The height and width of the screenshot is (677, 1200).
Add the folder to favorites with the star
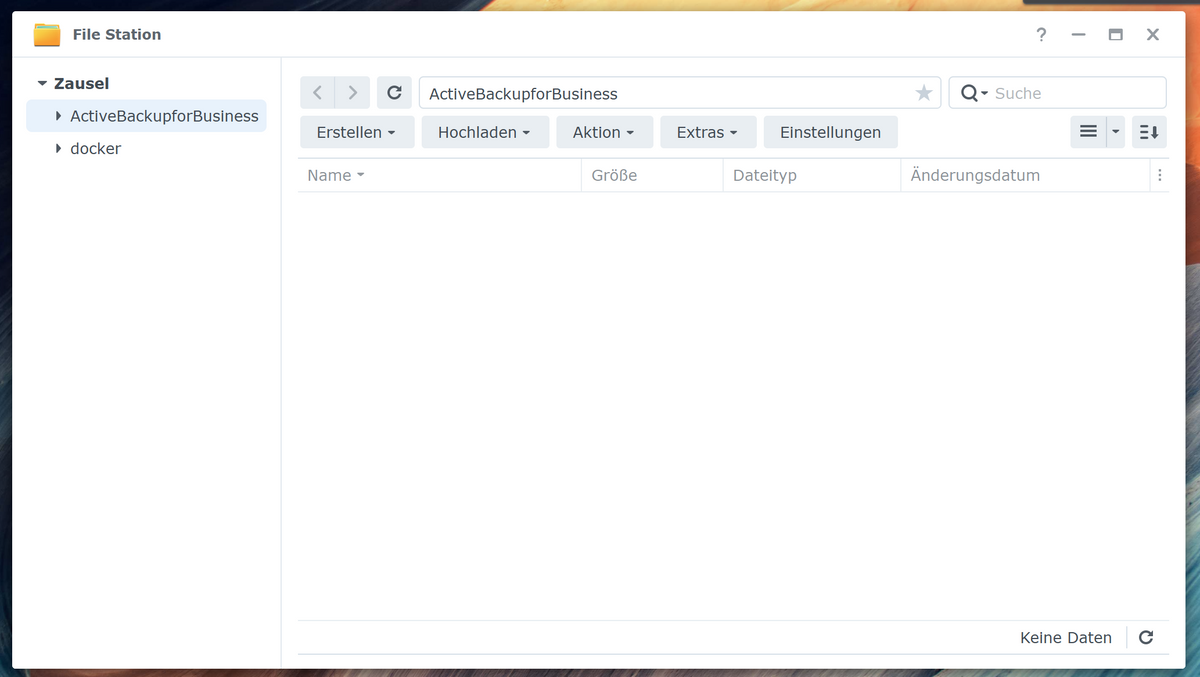[x=924, y=93]
